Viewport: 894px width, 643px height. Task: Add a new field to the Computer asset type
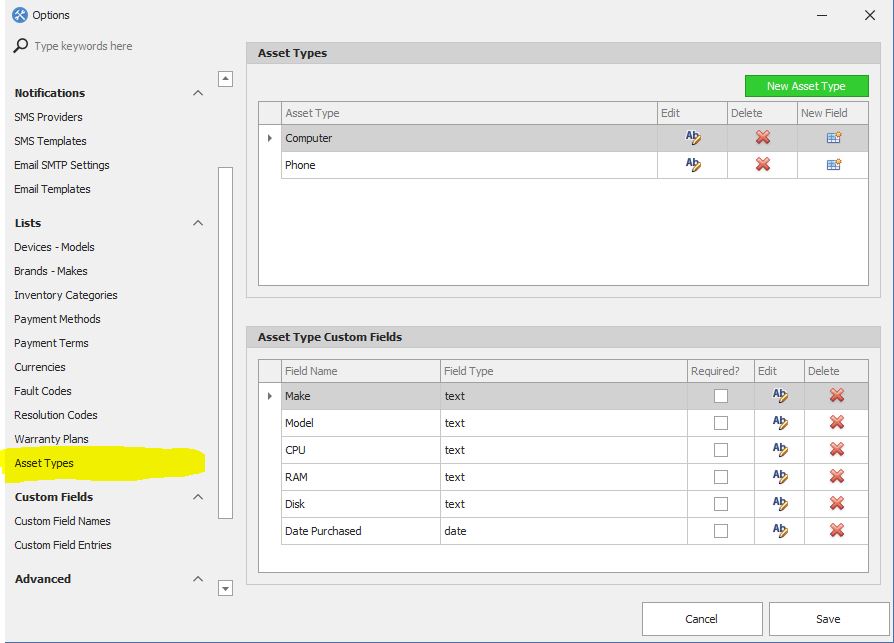tap(832, 138)
